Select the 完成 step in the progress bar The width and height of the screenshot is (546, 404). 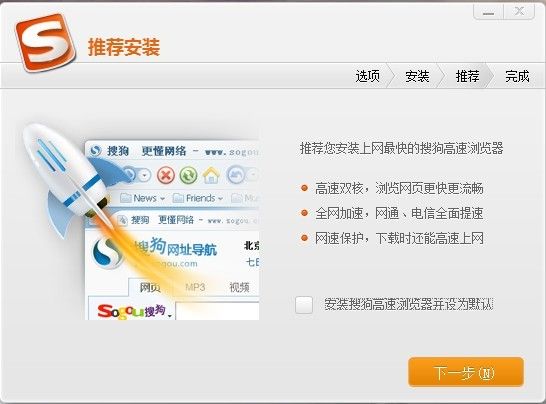click(517, 76)
